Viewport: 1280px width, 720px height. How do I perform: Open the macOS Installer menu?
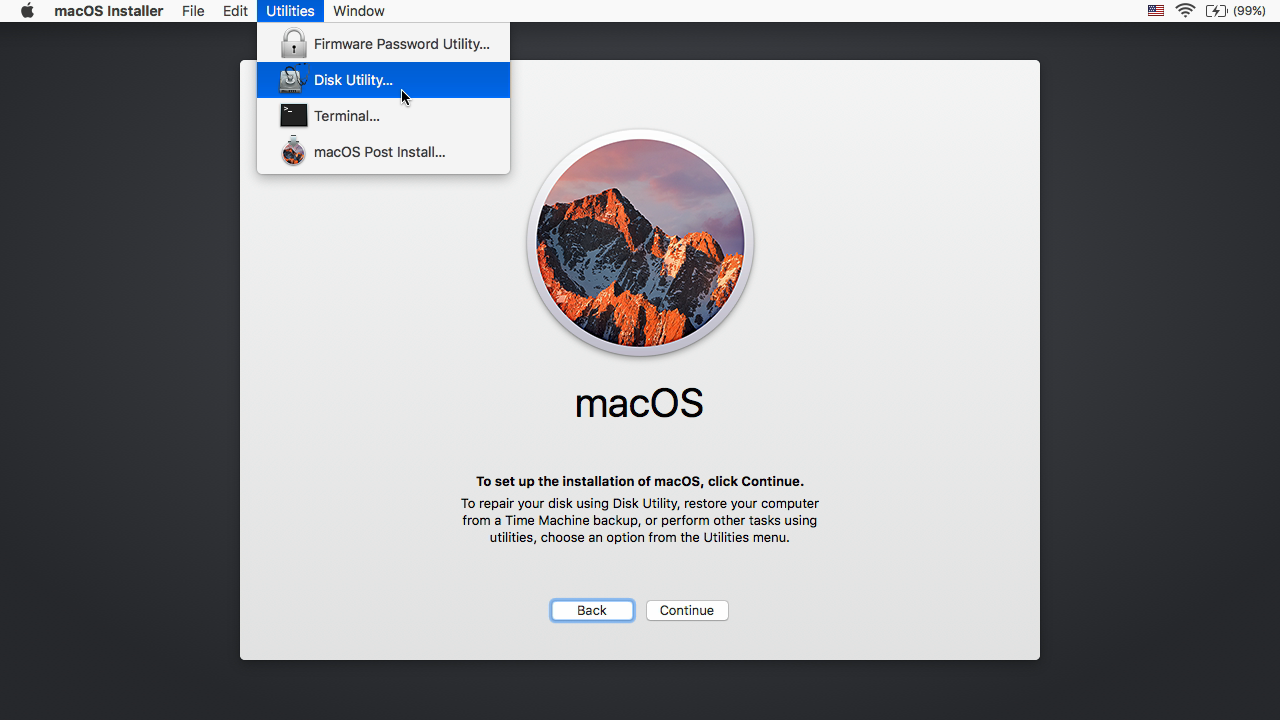(109, 11)
